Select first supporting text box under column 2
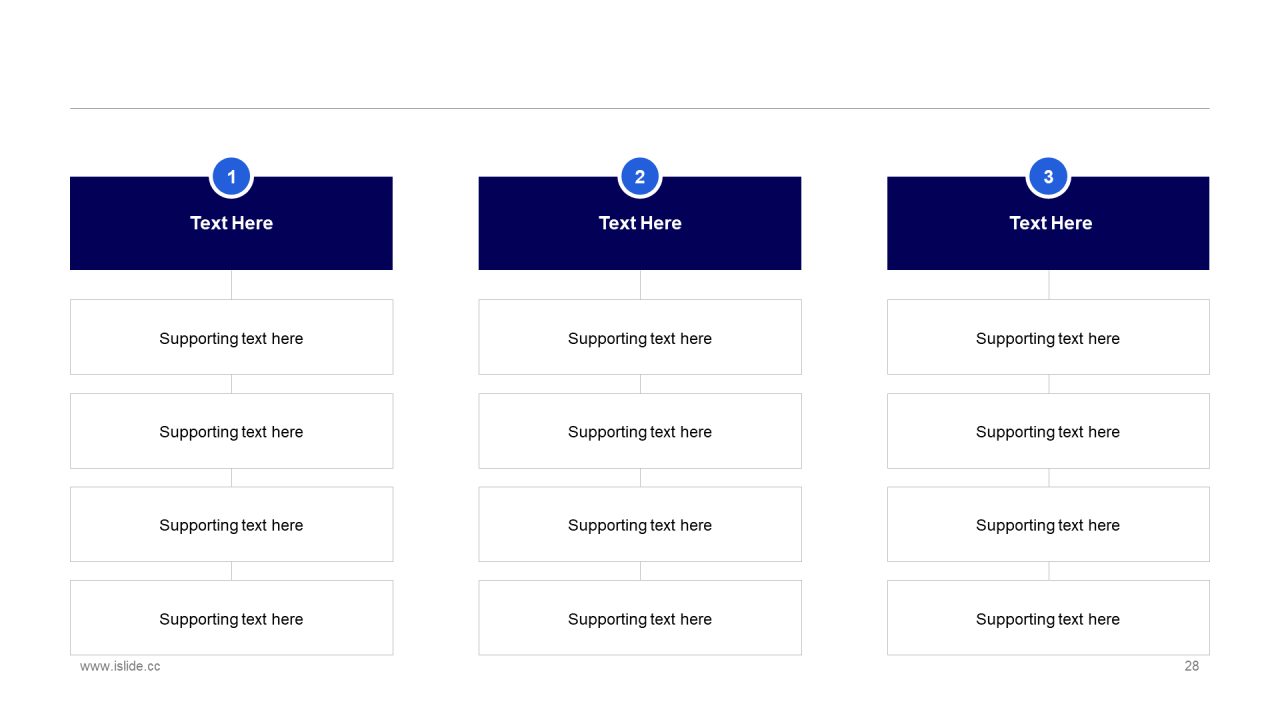The image size is (1280, 720). [640, 337]
